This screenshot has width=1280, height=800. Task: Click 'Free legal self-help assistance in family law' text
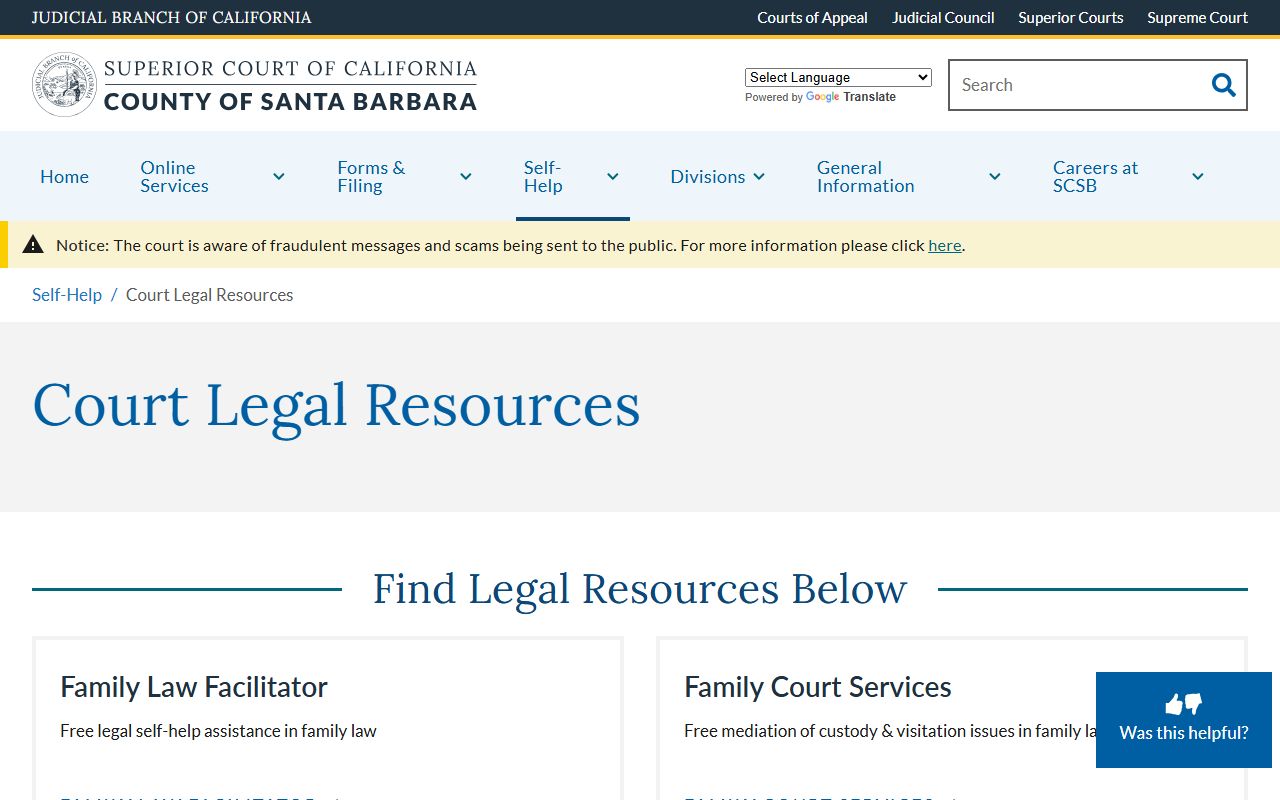pos(218,731)
